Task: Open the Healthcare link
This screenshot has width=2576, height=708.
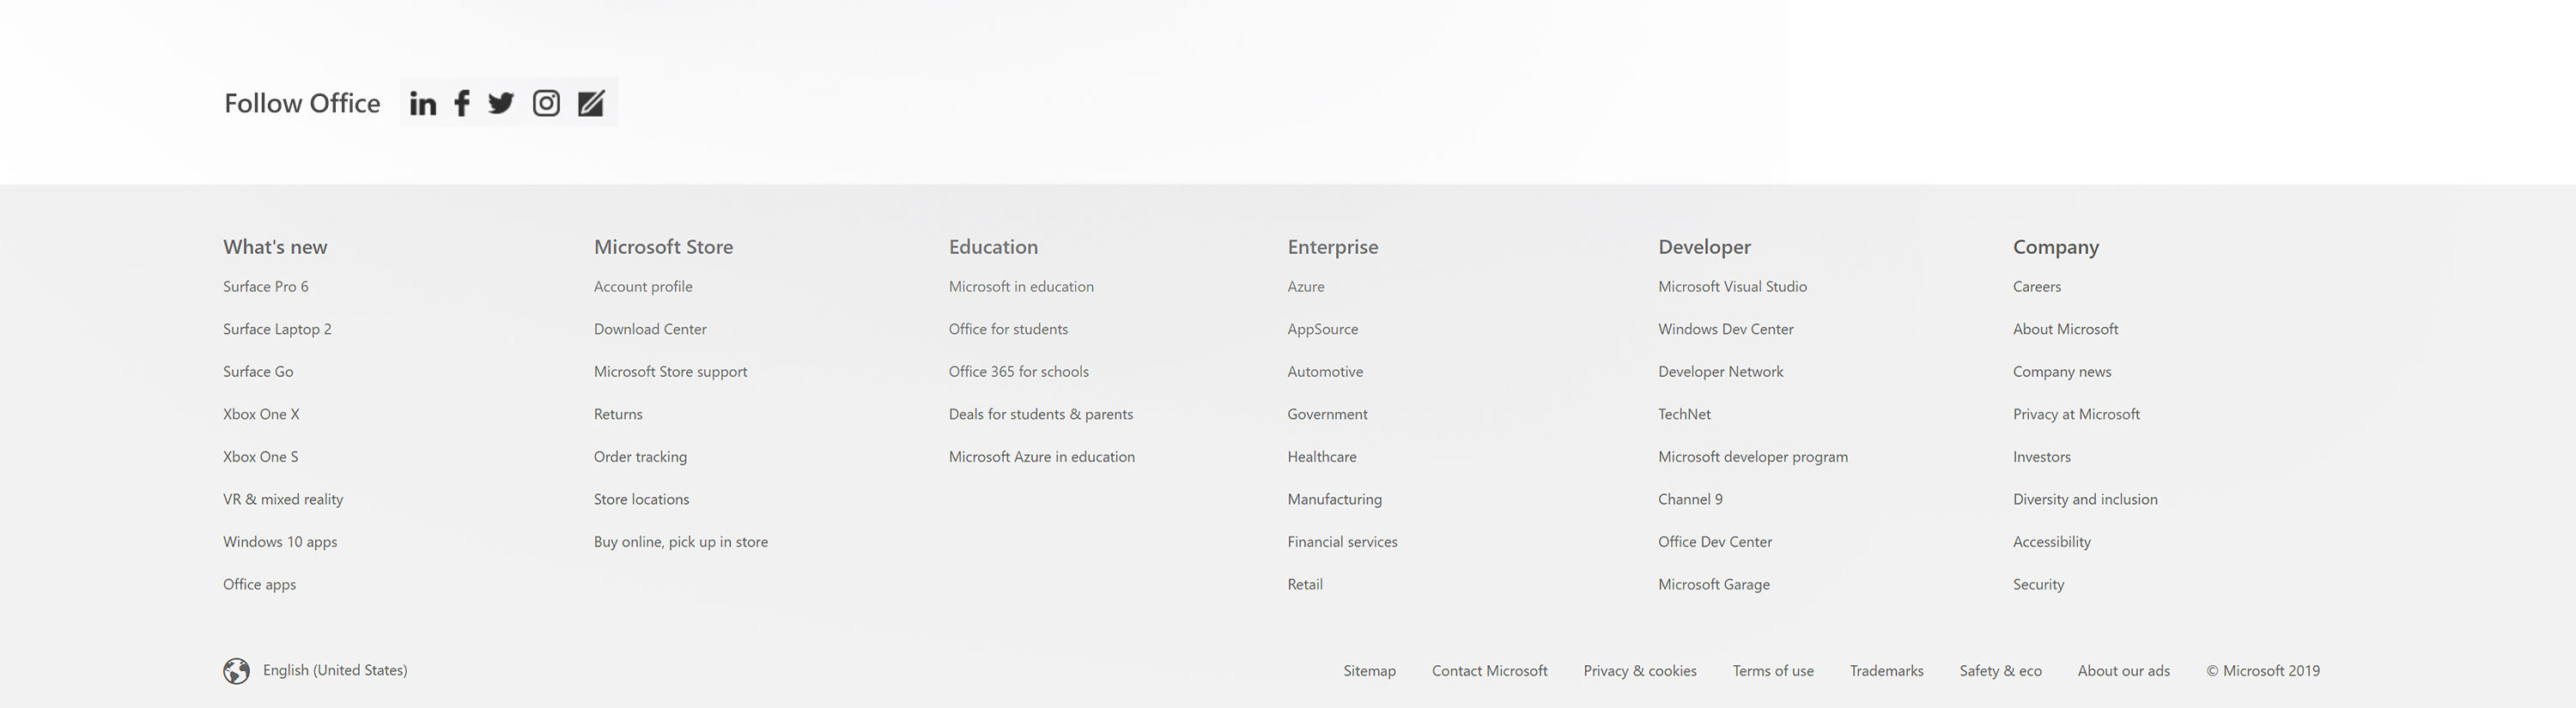Action: point(1322,456)
